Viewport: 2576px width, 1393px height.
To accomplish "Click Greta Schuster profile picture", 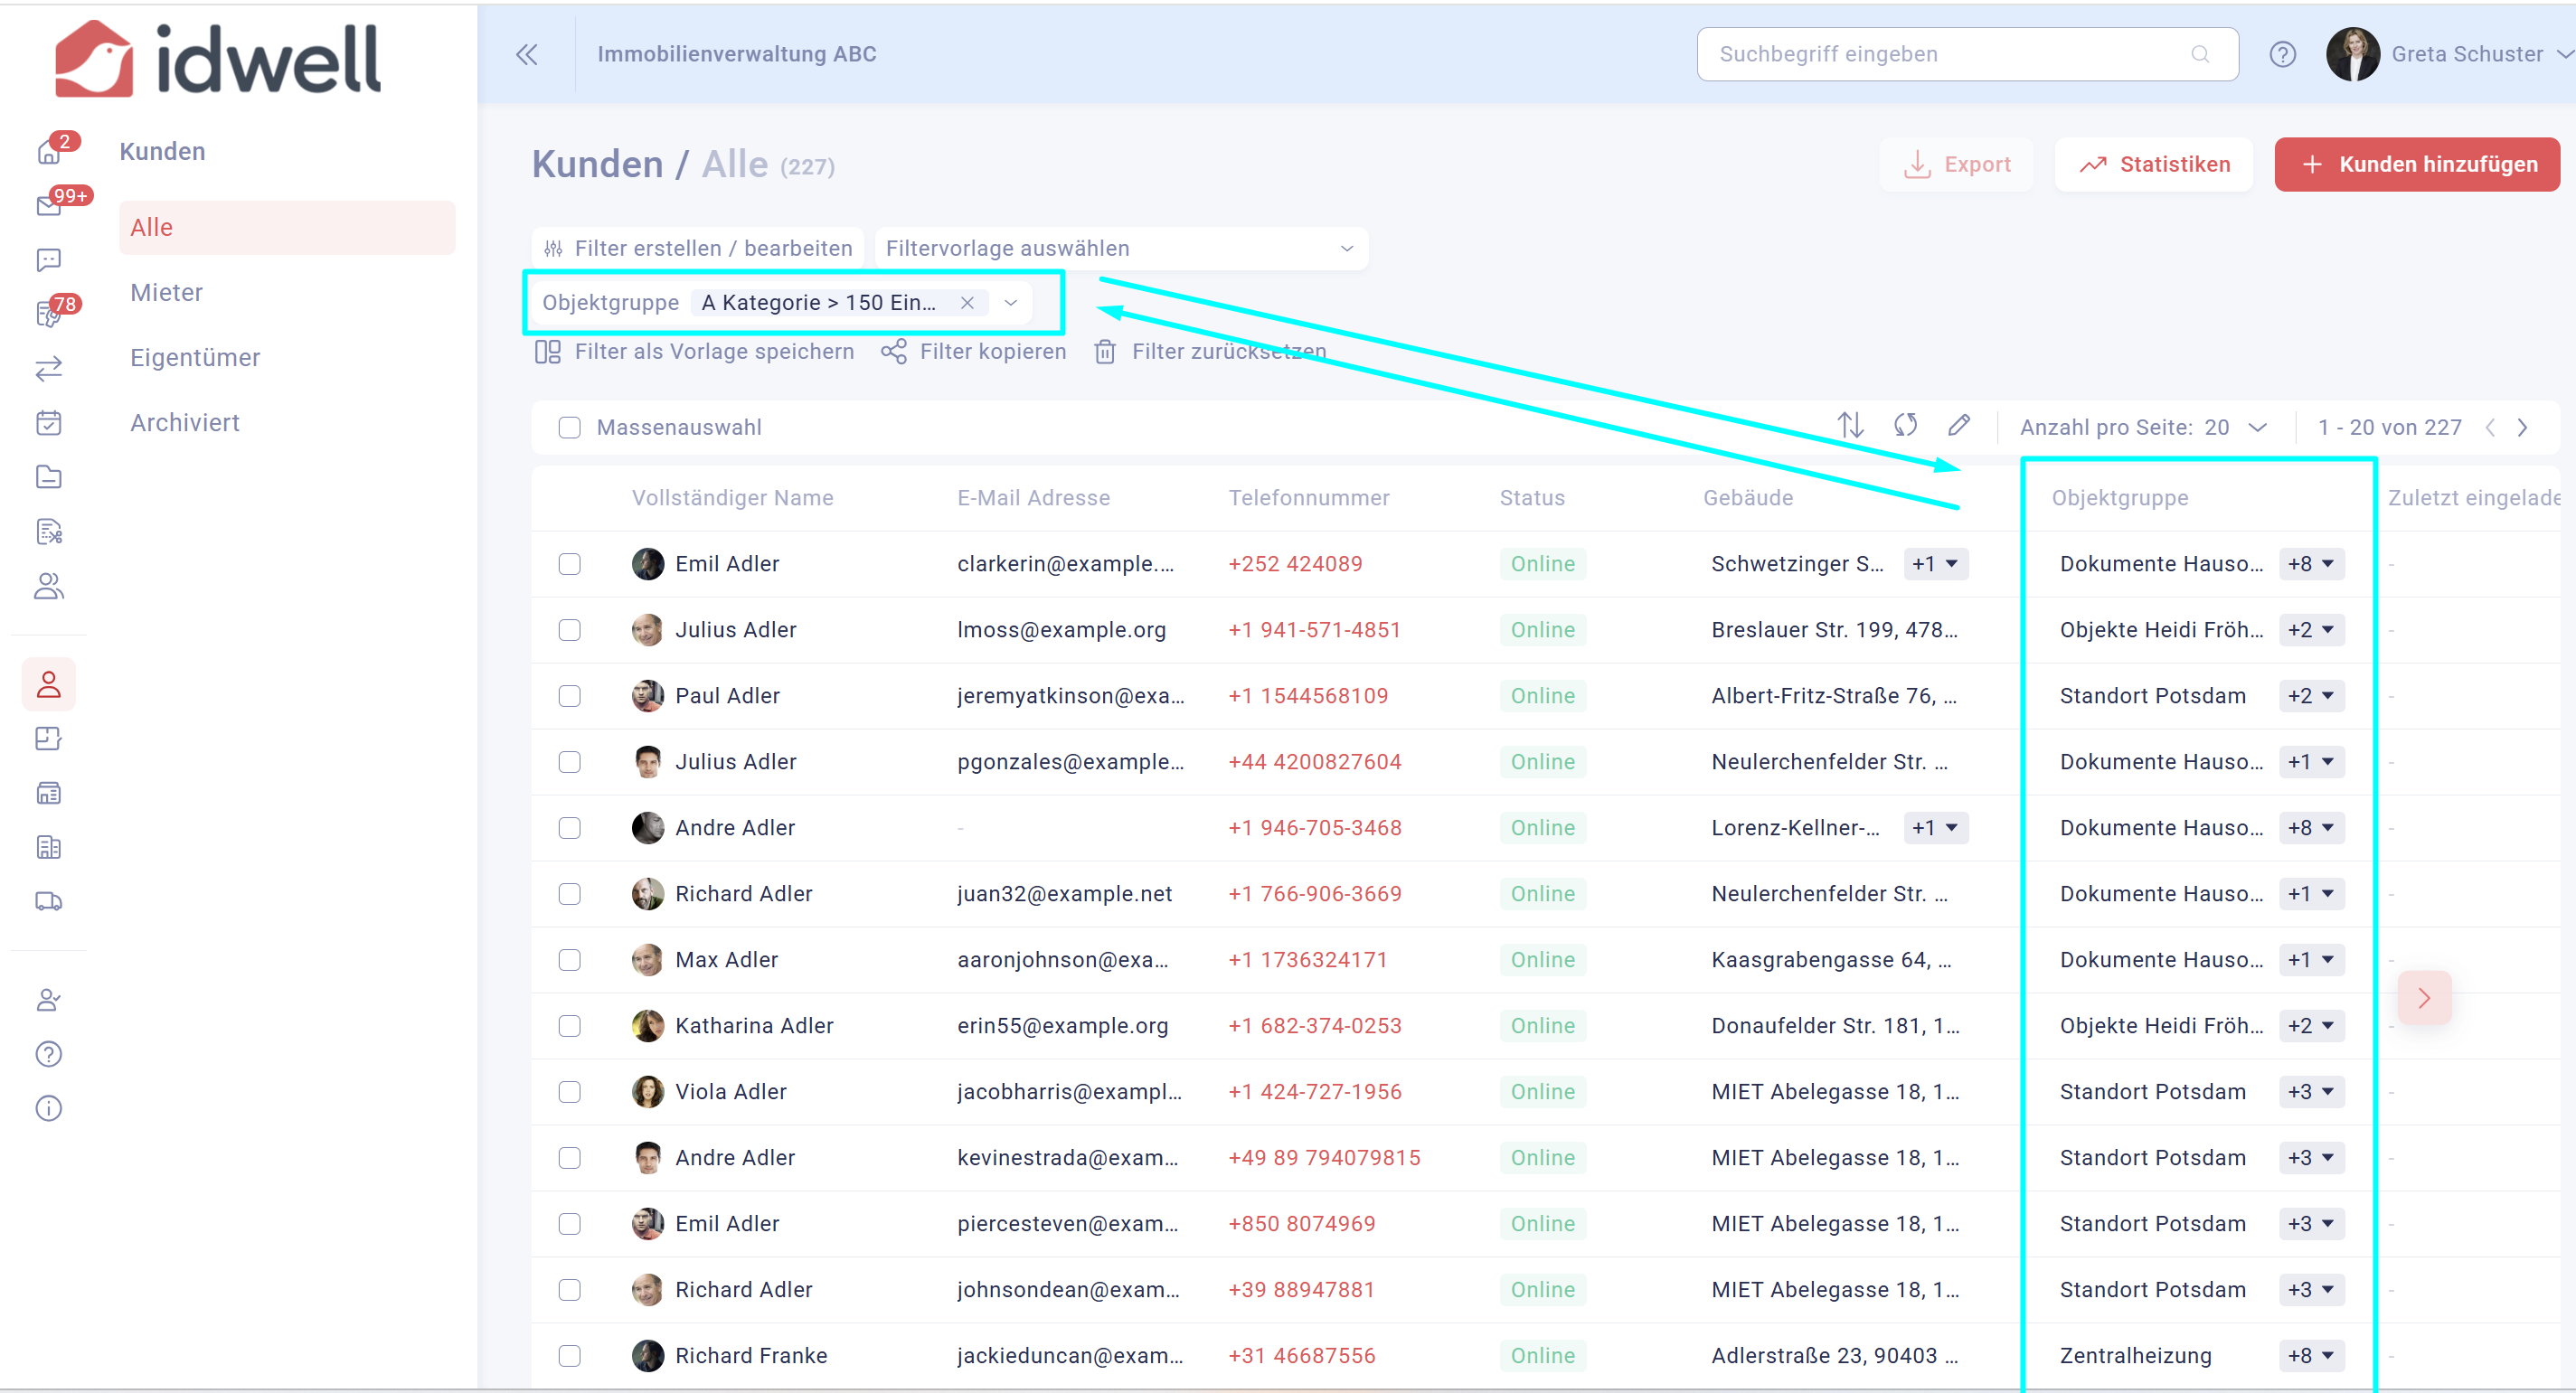I will [x=2354, y=54].
